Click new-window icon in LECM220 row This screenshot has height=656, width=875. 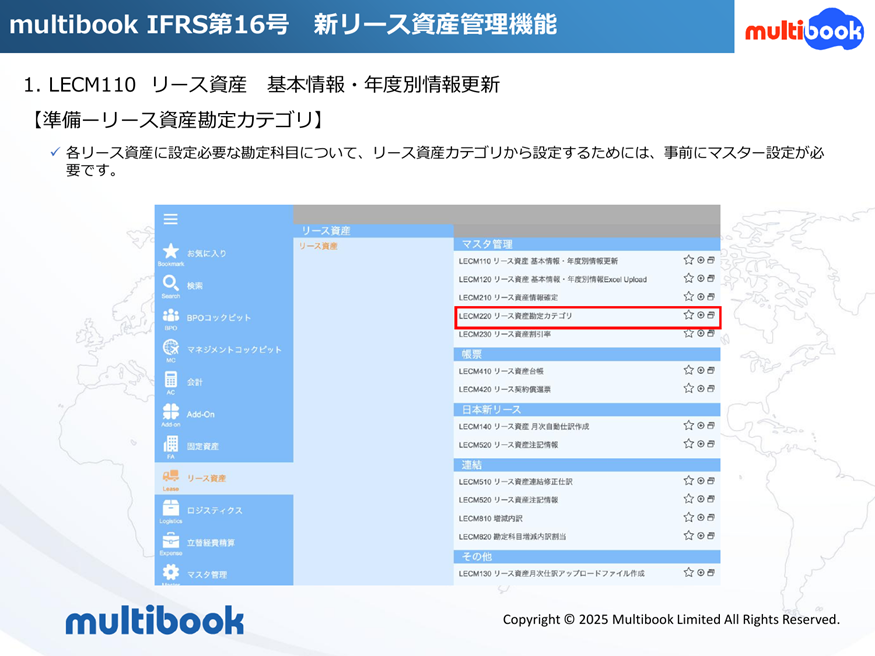[711, 315]
